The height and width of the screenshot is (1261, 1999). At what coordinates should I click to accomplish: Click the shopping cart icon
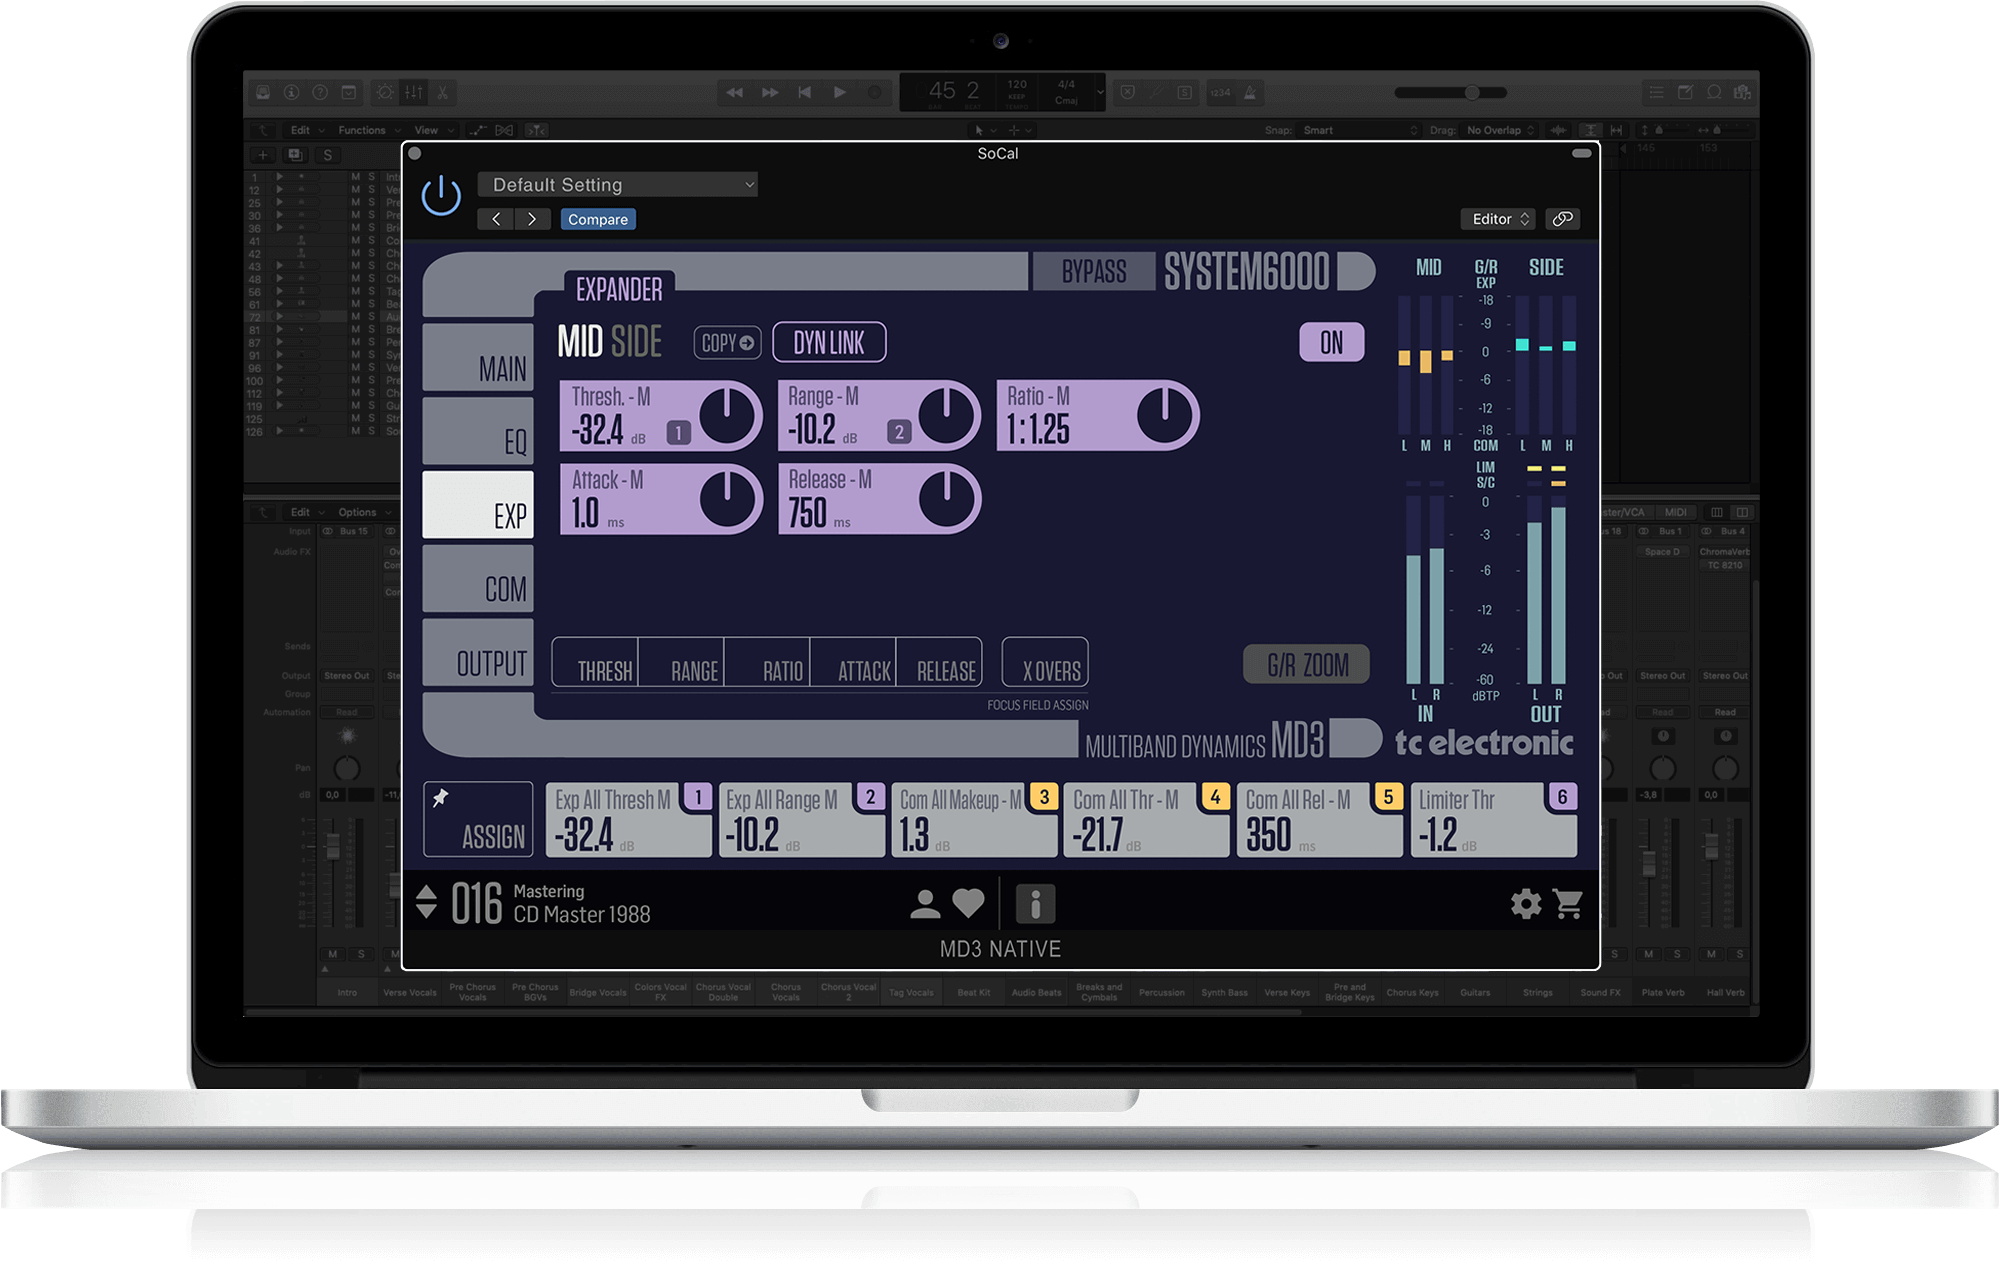[x=1569, y=903]
